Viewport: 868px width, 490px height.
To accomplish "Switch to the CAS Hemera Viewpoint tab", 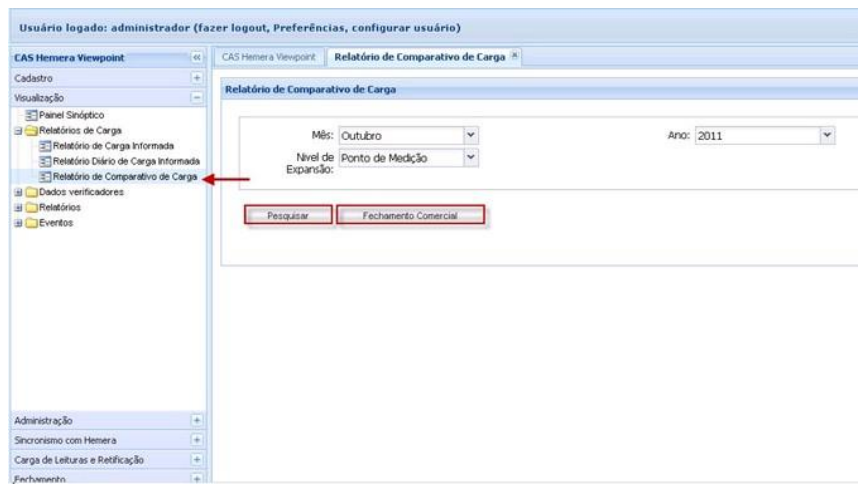I will pos(269,58).
